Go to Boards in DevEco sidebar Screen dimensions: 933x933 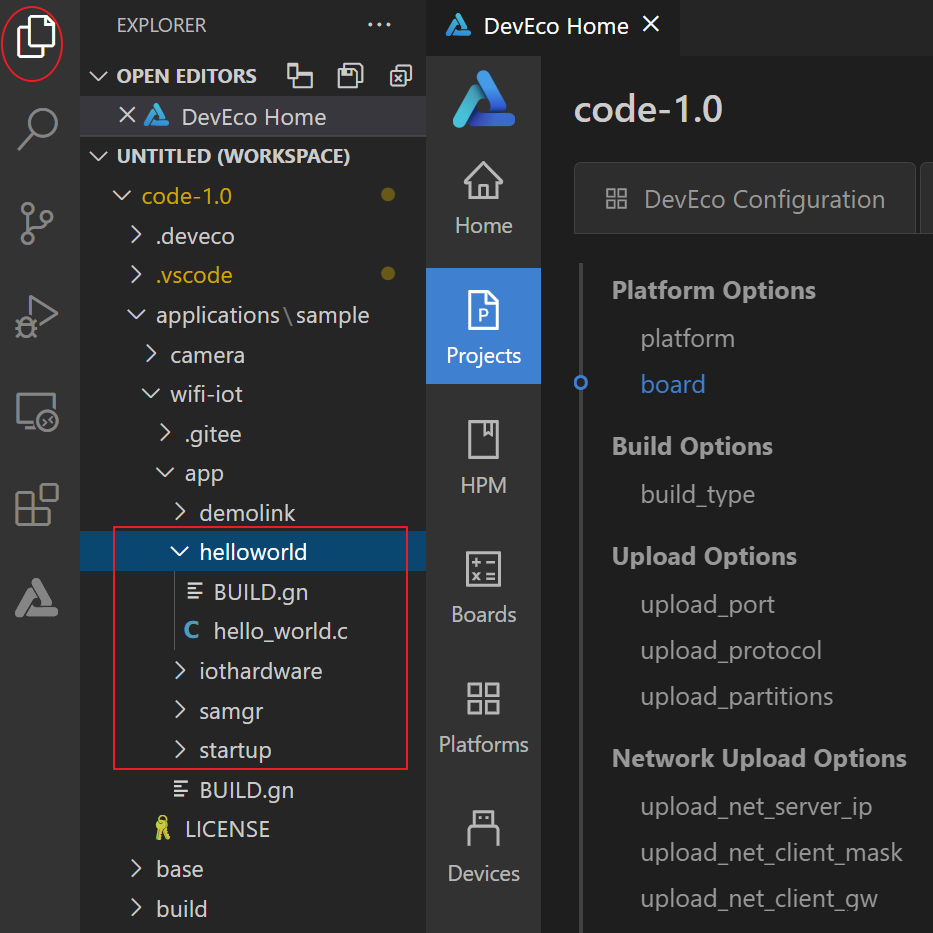point(483,587)
